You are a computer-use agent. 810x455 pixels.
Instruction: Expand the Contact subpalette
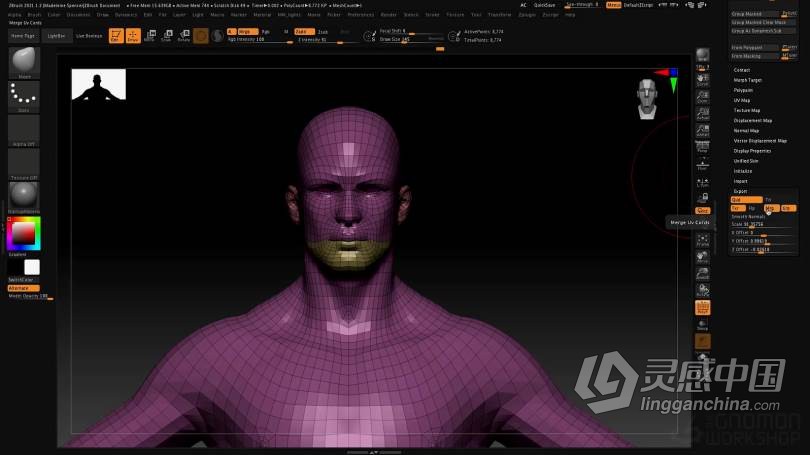click(742, 70)
